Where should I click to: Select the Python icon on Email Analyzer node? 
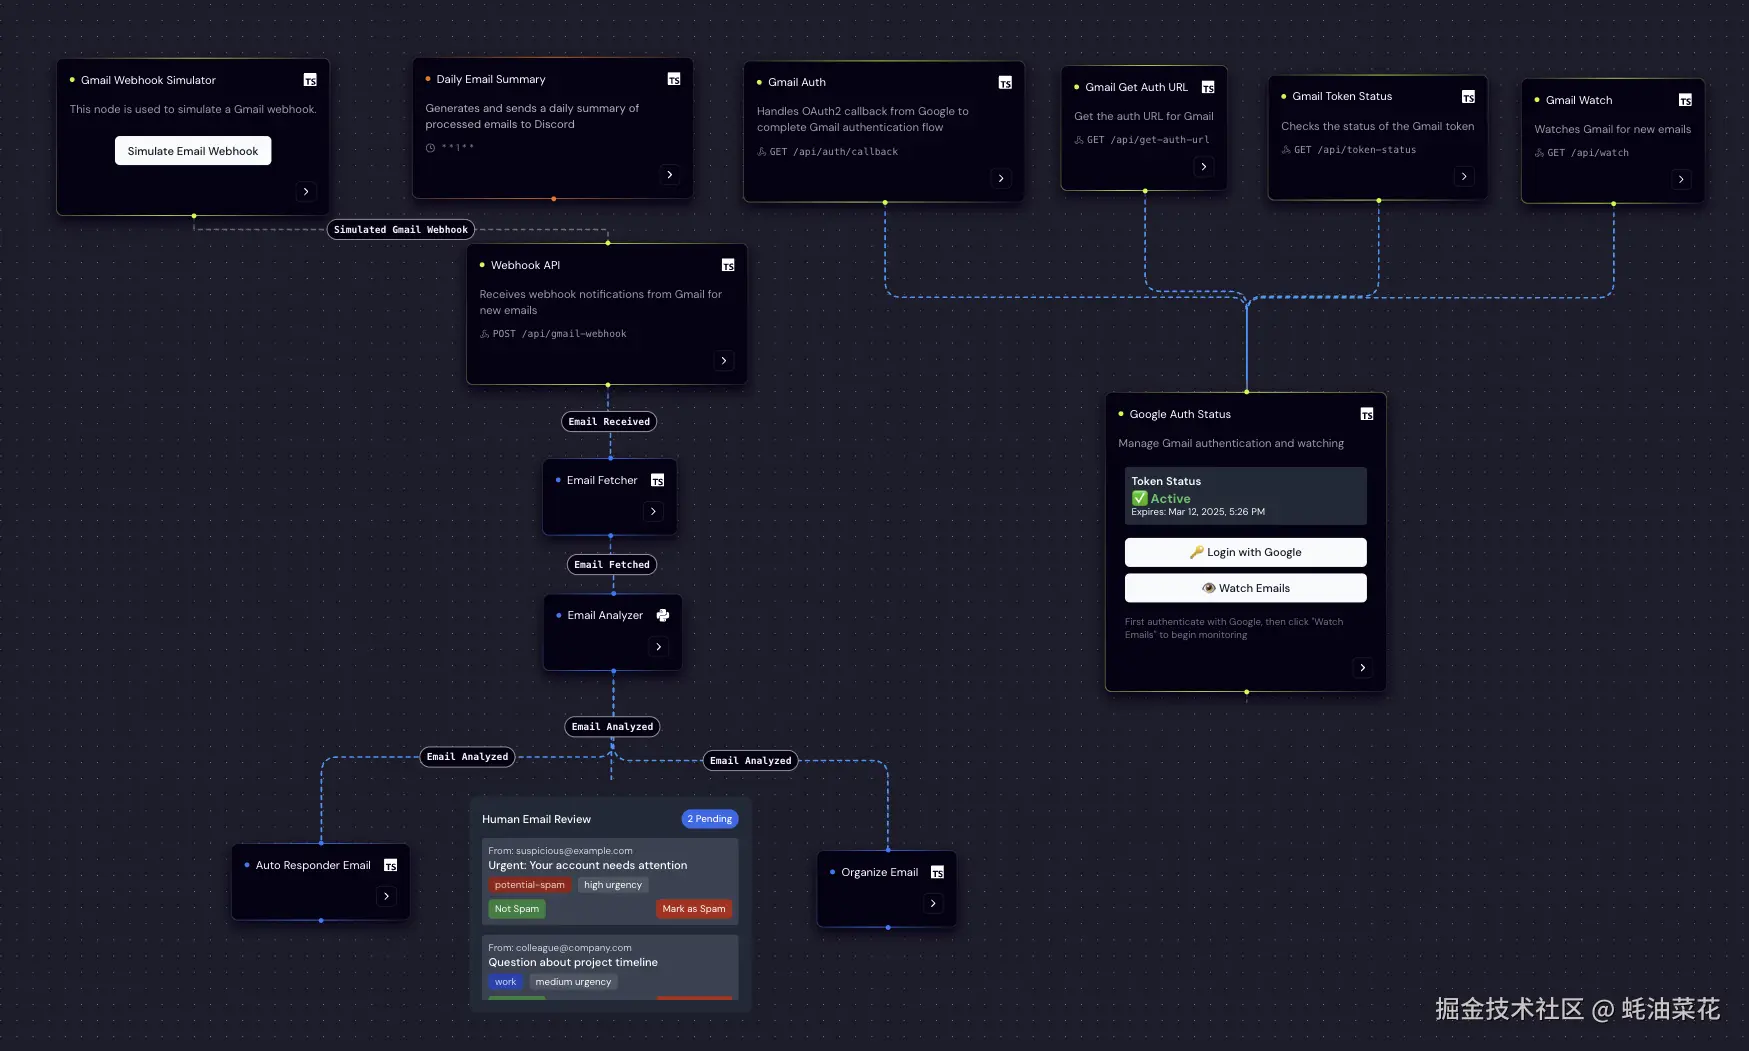[x=663, y=615]
